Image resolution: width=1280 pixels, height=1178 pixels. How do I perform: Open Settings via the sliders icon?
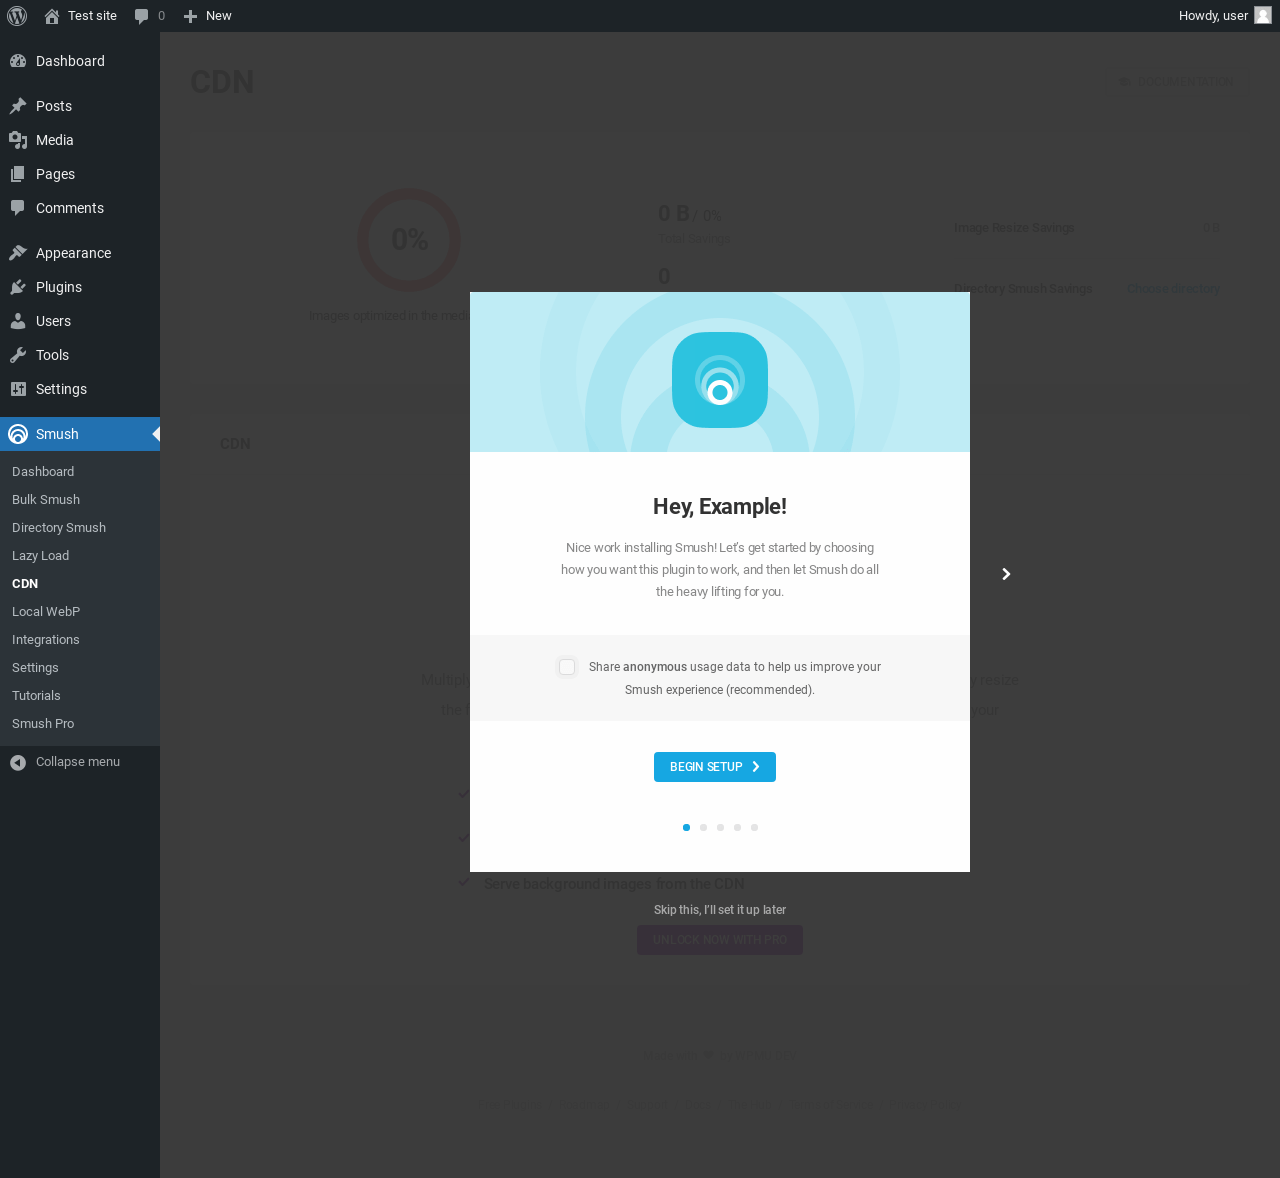pyautogui.click(x=18, y=389)
